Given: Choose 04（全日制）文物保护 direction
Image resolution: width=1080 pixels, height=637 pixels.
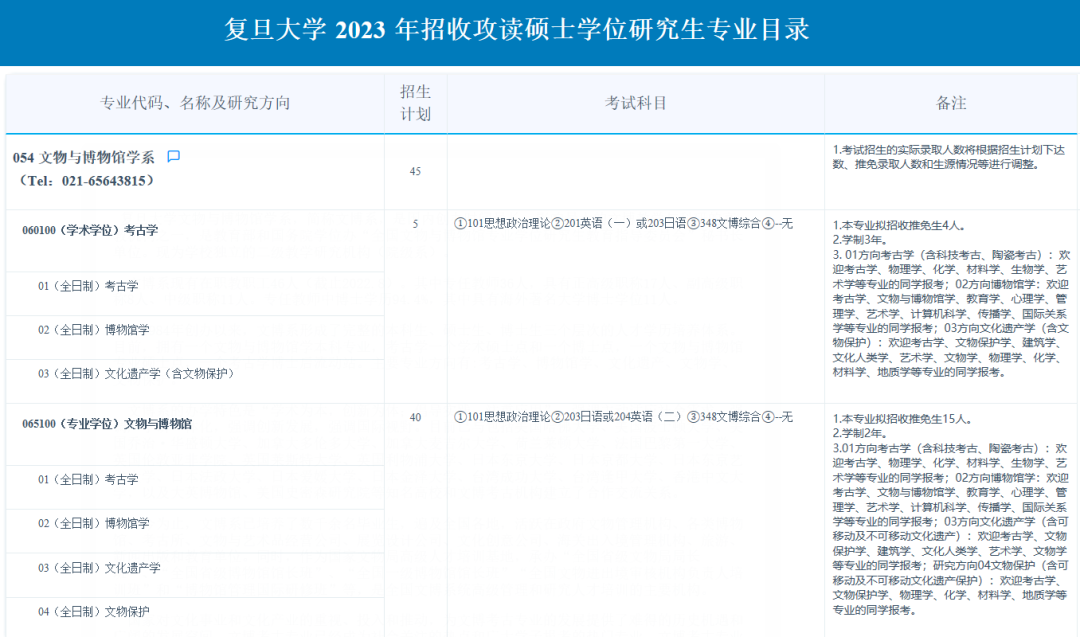Looking at the screenshot, I should click(x=94, y=612).
